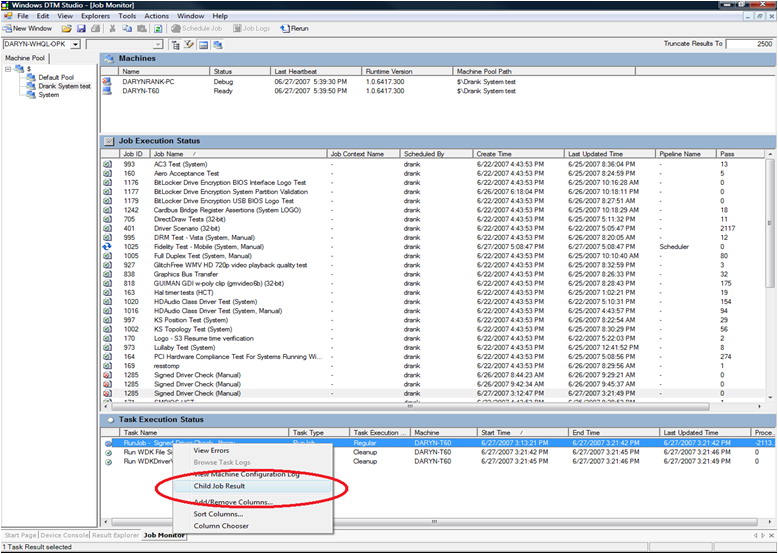Open the Tools menu

point(127,16)
